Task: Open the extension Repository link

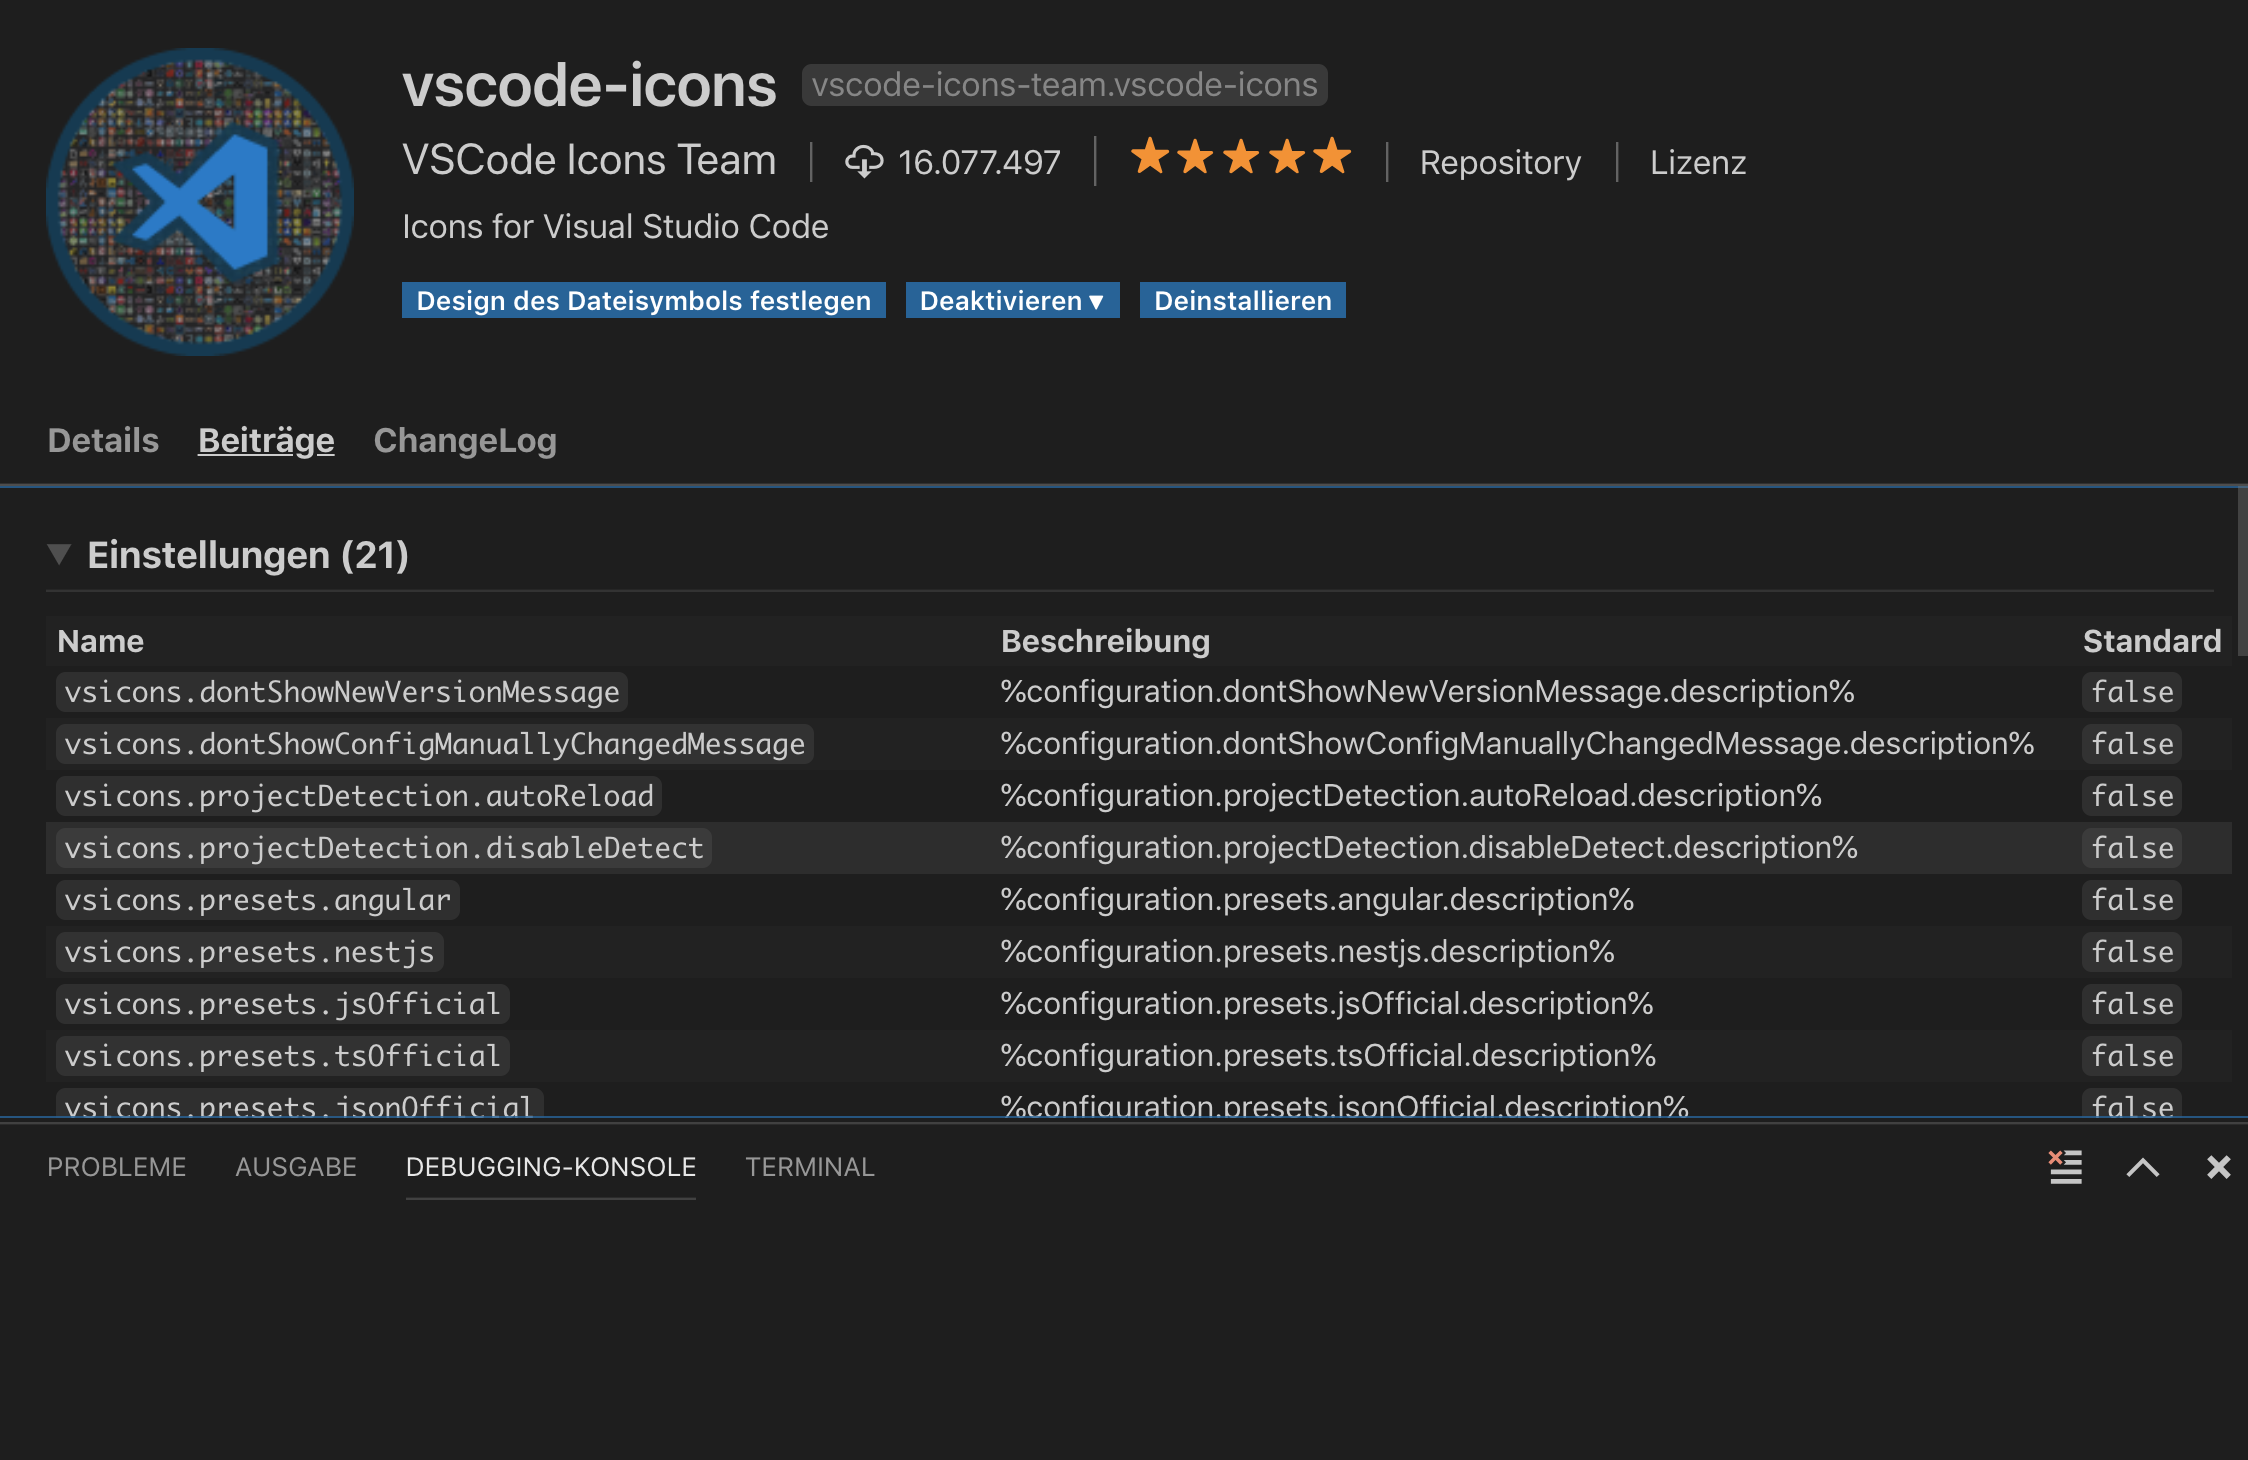Action: tap(1500, 162)
